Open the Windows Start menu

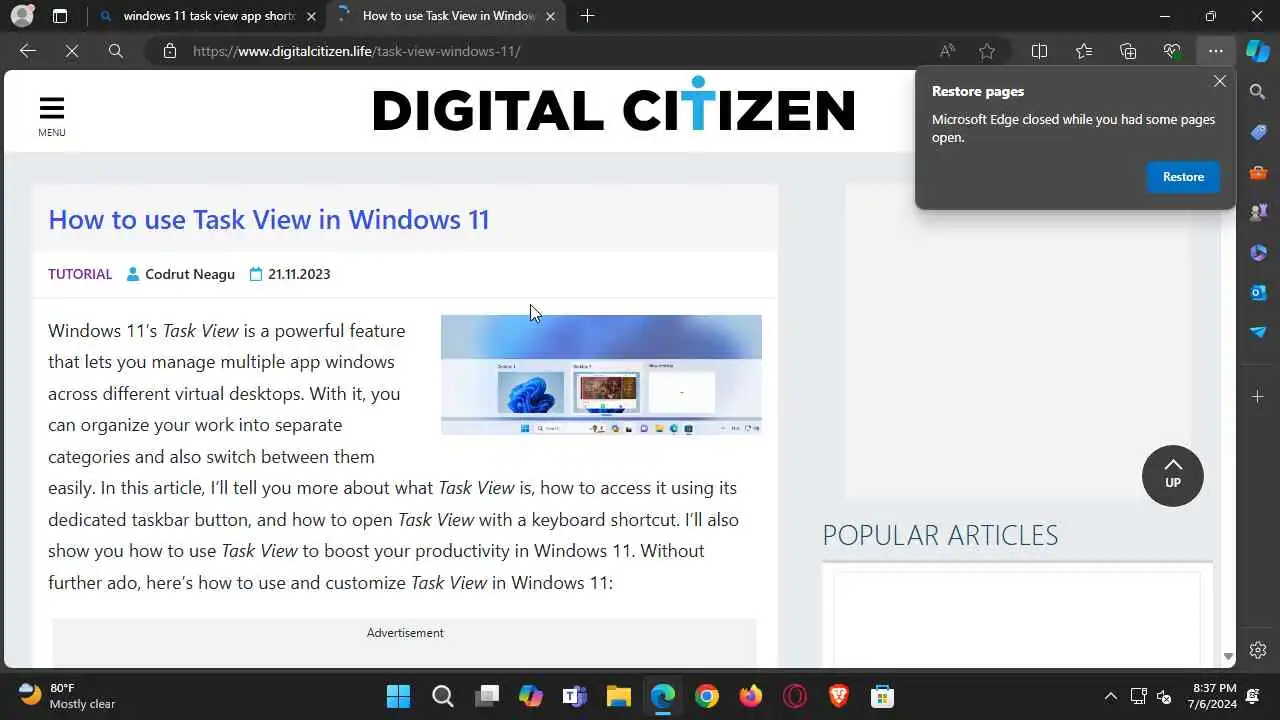[x=398, y=696]
